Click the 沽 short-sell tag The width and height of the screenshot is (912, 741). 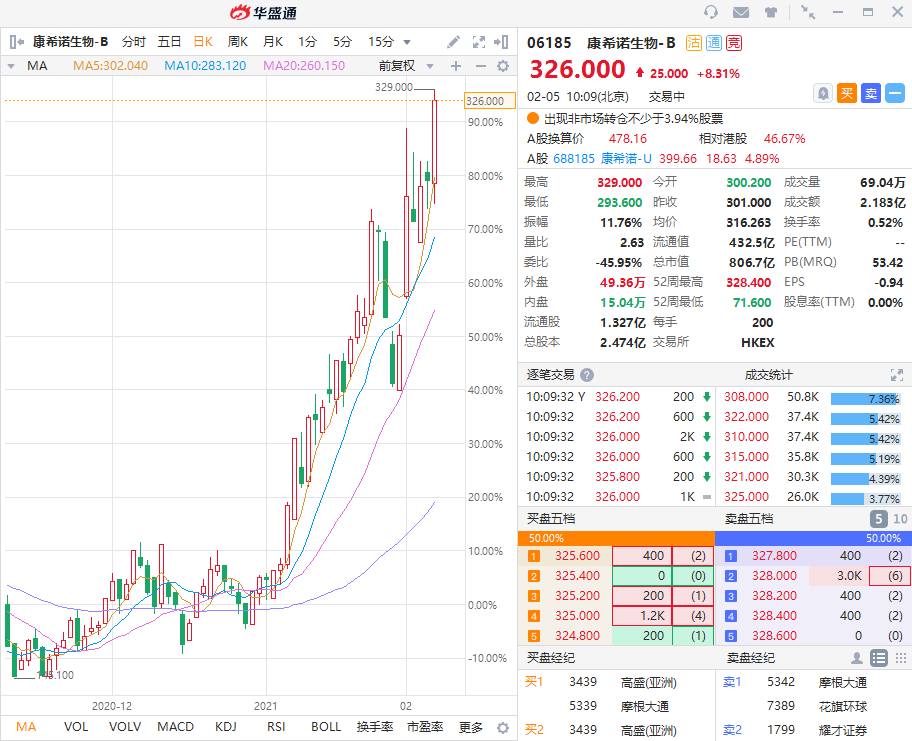(693, 43)
